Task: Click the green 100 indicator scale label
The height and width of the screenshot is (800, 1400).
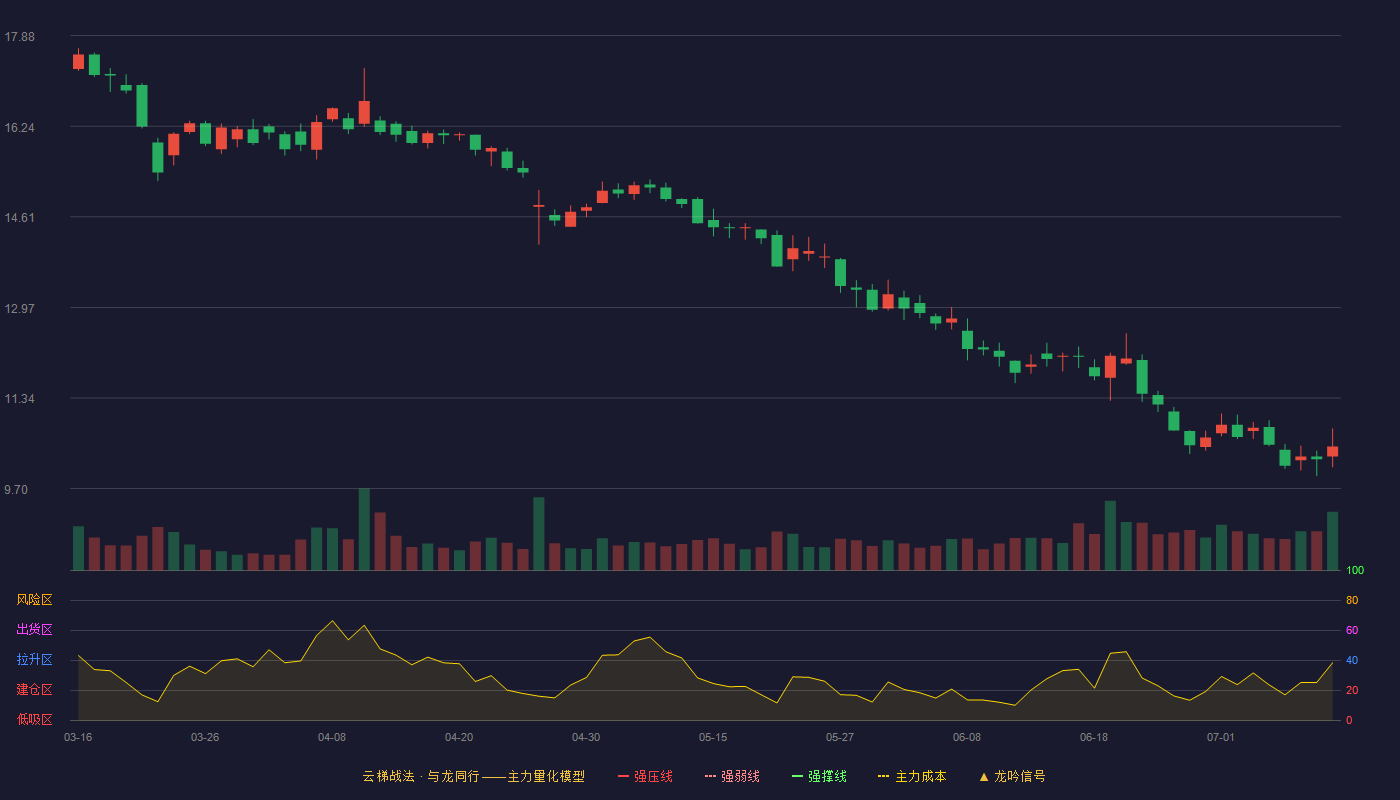Action: click(1355, 571)
